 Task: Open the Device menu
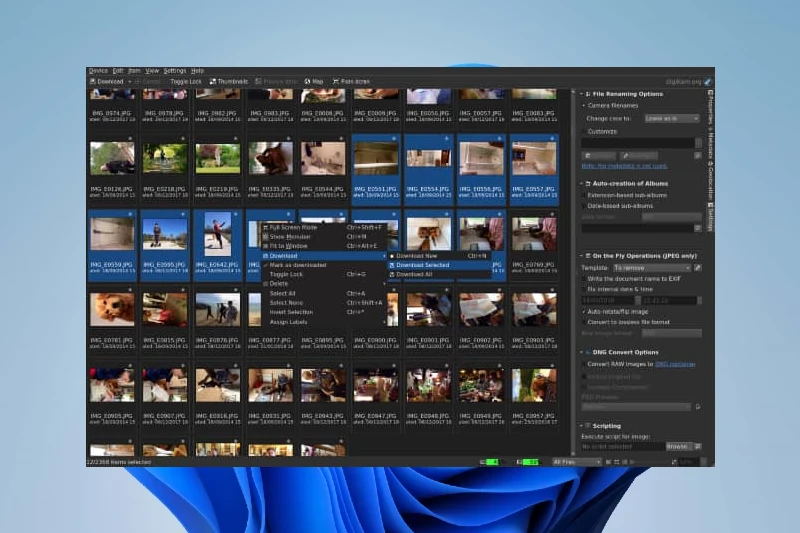98,71
